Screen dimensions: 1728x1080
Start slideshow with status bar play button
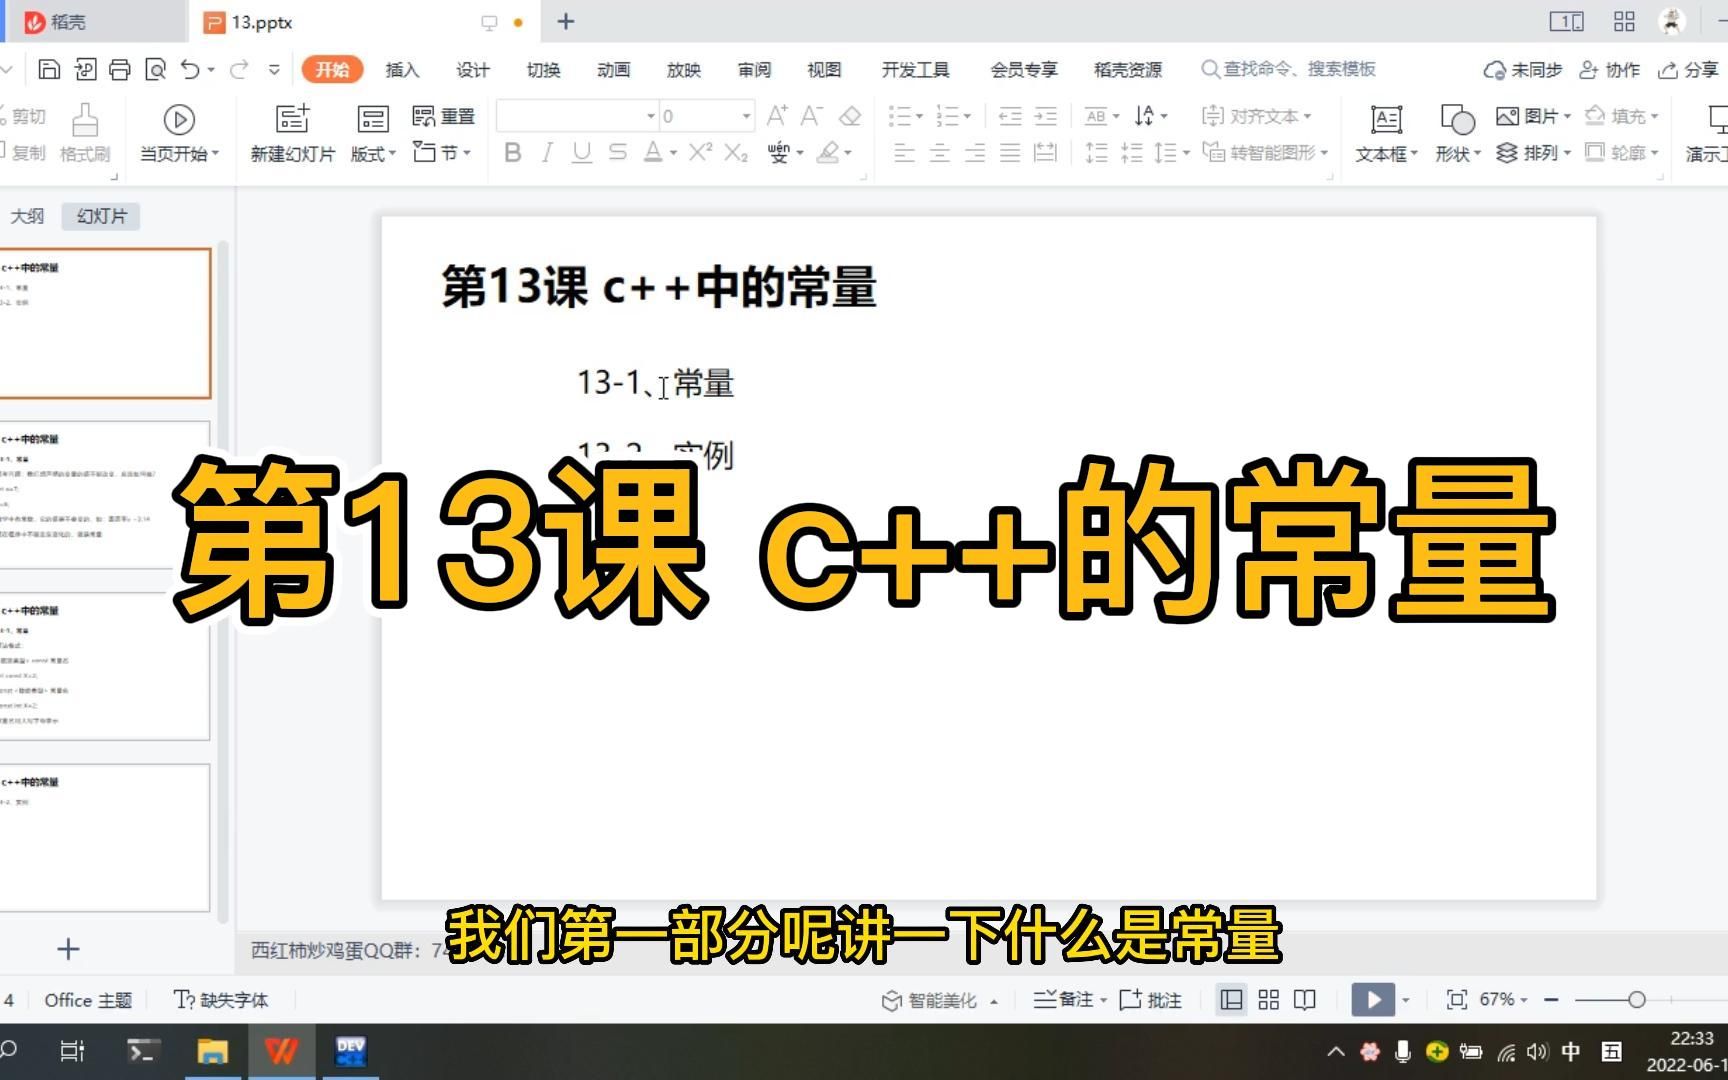(x=1373, y=1000)
